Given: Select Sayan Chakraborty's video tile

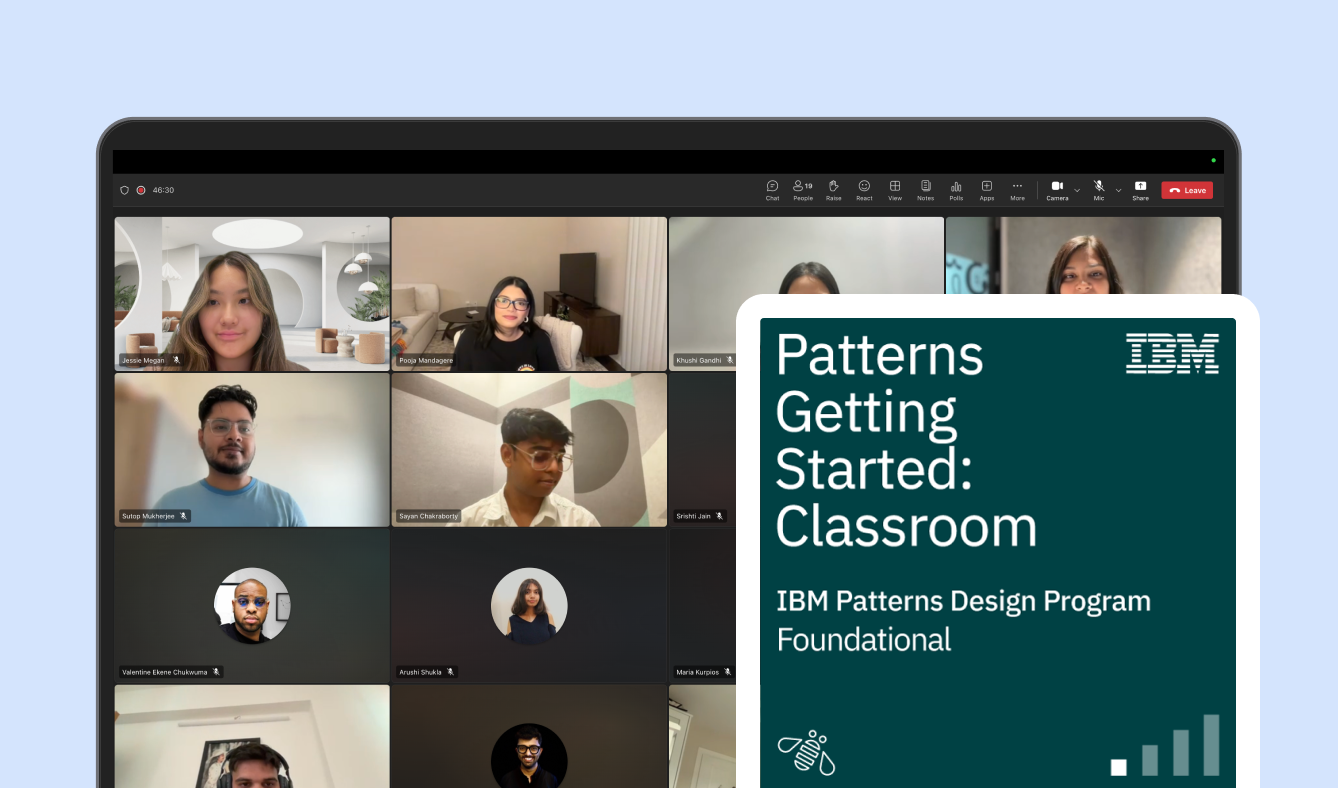Looking at the screenshot, I should [x=529, y=450].
